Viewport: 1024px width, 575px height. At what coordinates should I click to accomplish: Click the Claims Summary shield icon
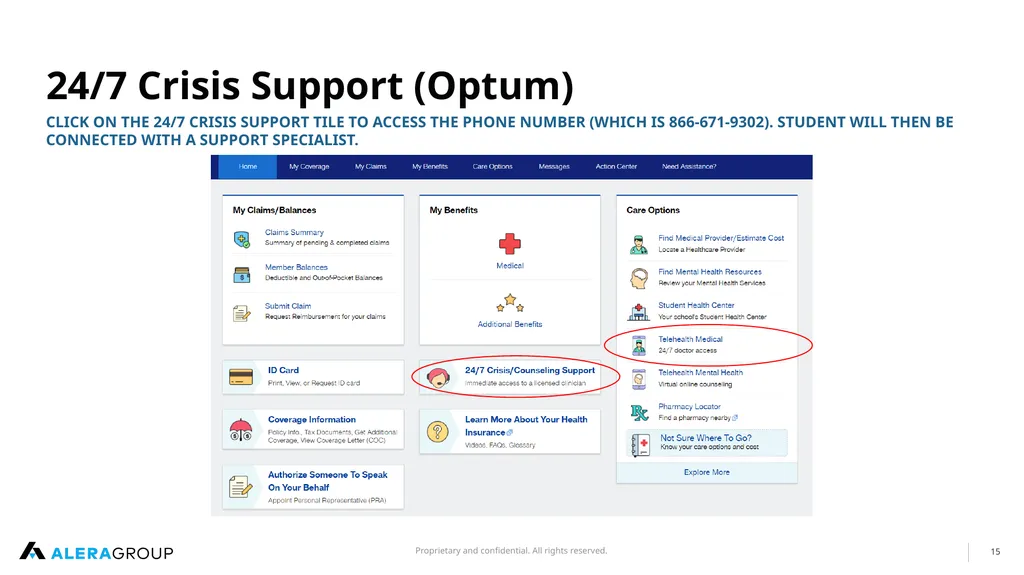tap(242, 239)
